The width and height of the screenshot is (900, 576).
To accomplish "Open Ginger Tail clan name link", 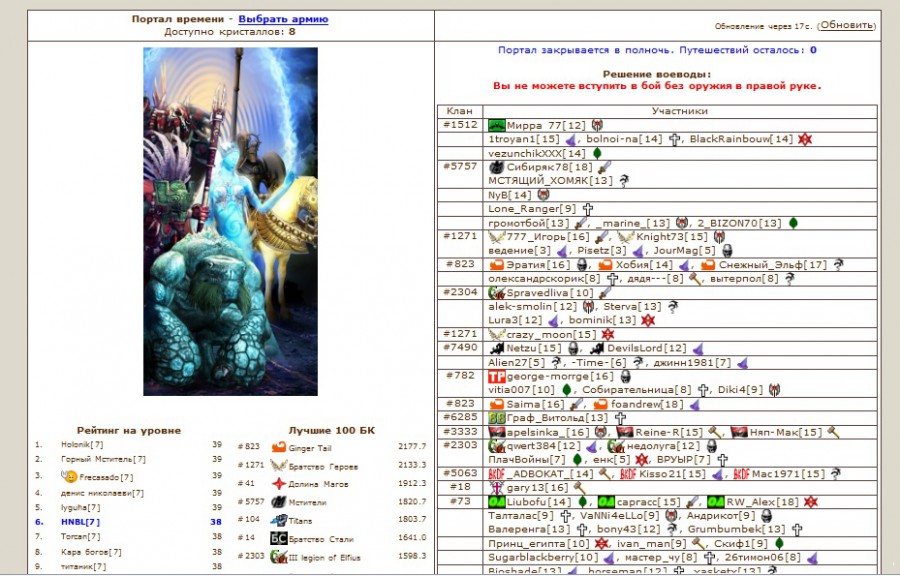I will pos(310,448).
